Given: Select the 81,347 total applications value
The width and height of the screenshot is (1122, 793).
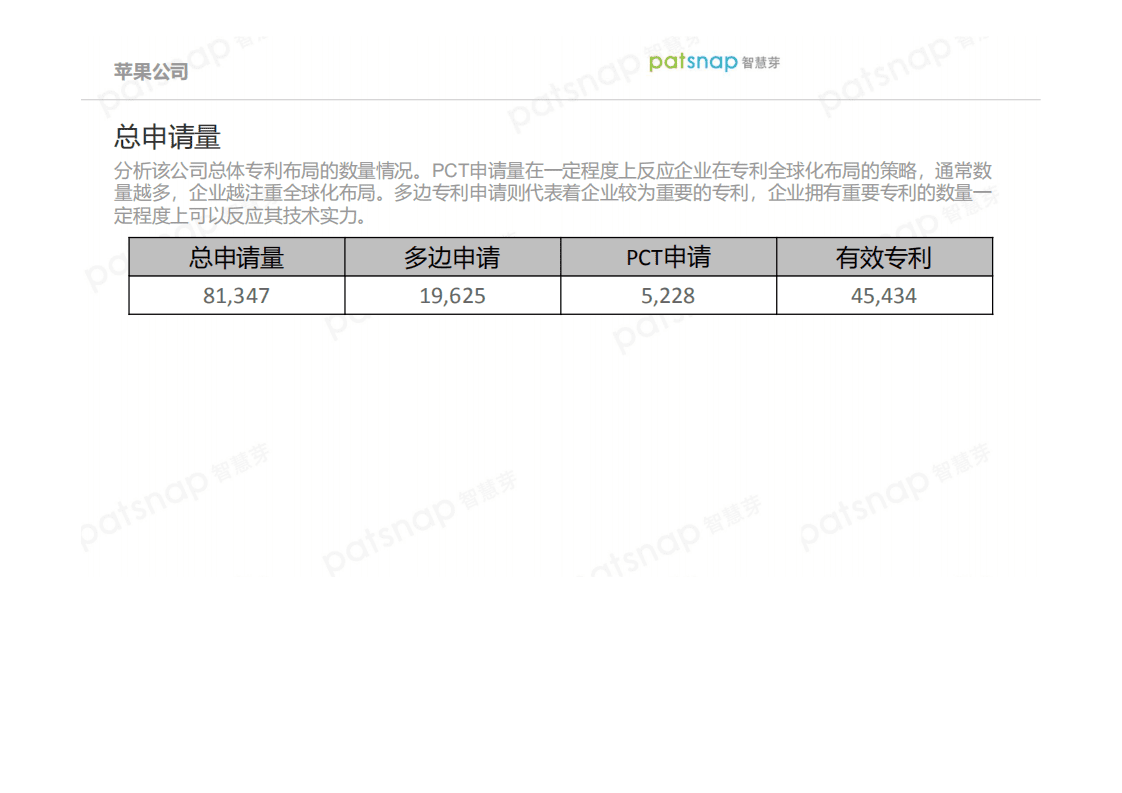Looking at the screenshot, I should 235,295.
